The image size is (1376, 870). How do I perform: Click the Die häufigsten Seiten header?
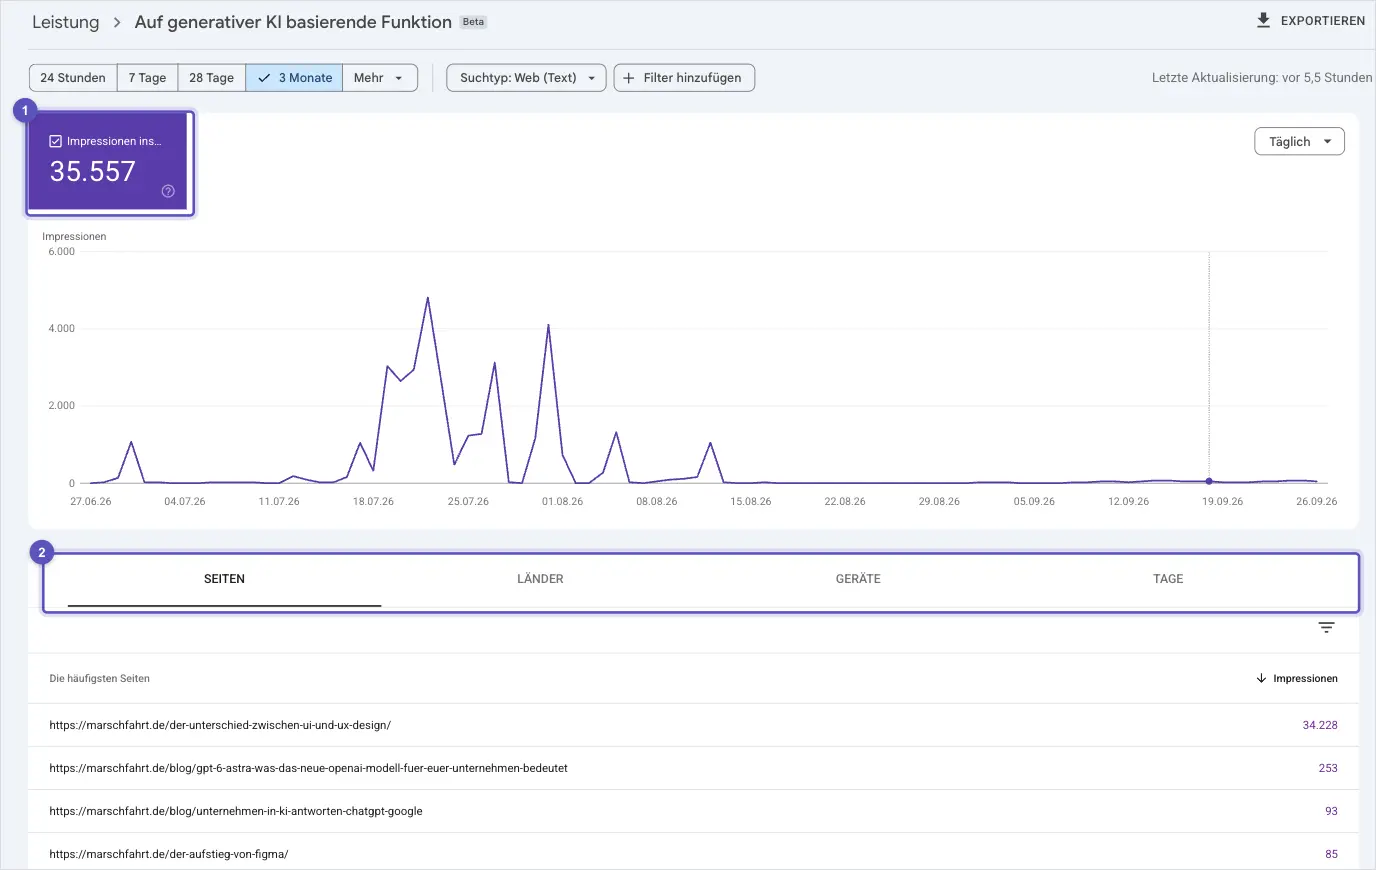pos(100,678)
